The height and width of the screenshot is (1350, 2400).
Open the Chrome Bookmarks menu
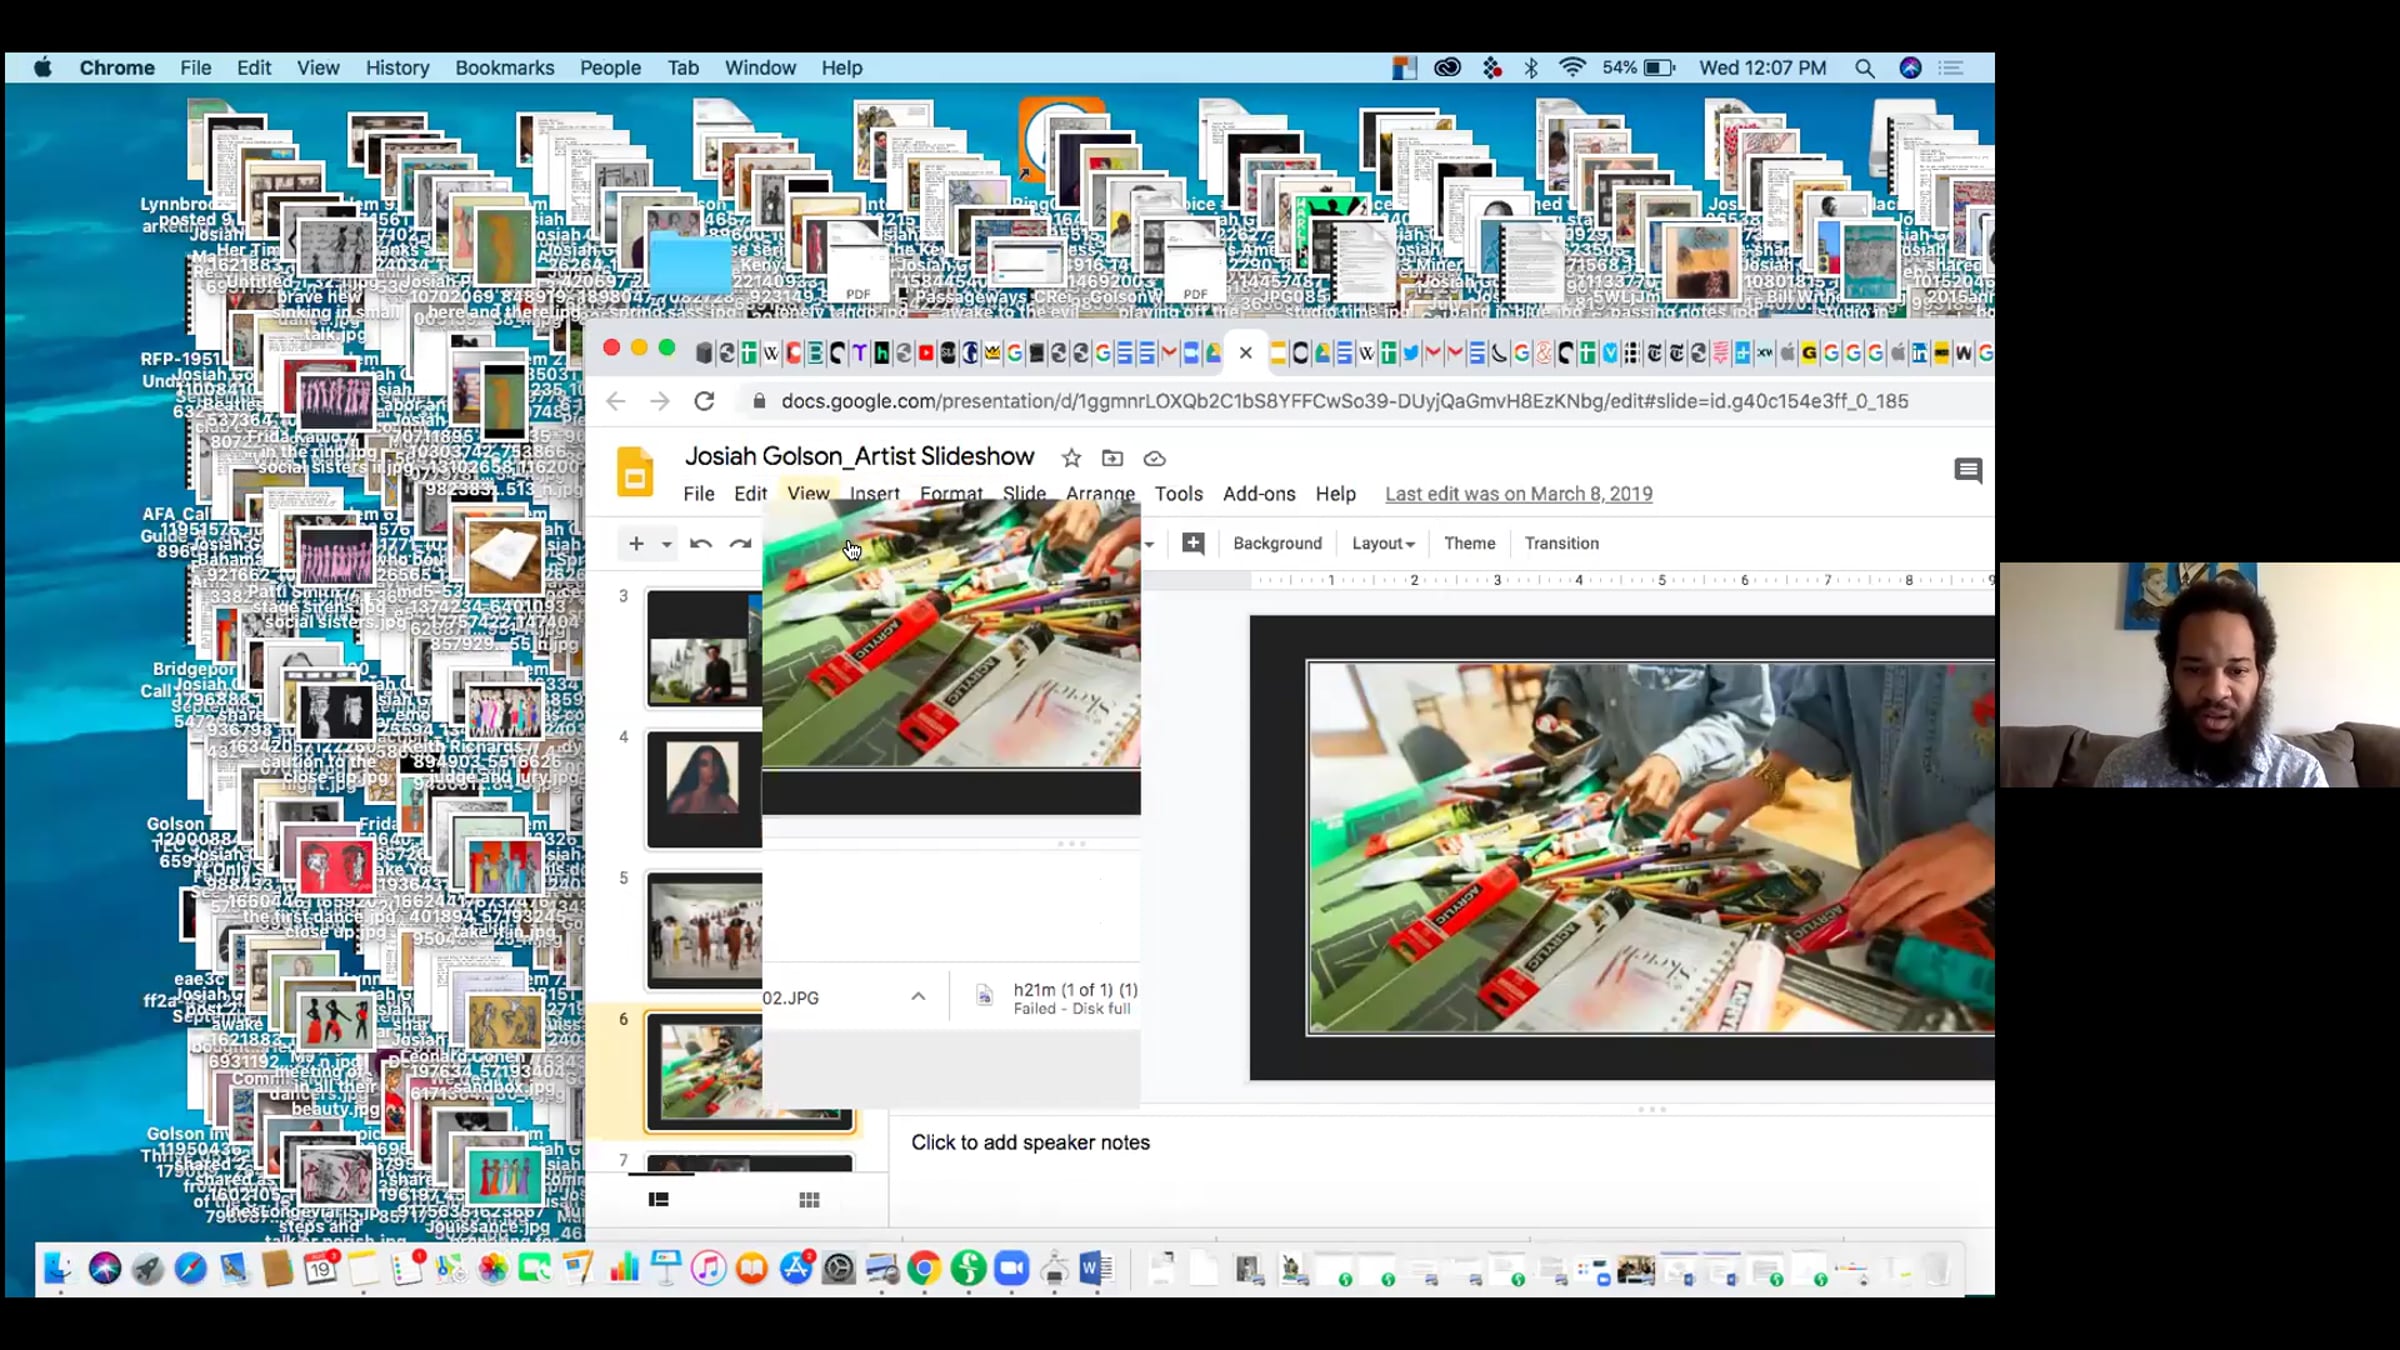(x=505, y=68)
